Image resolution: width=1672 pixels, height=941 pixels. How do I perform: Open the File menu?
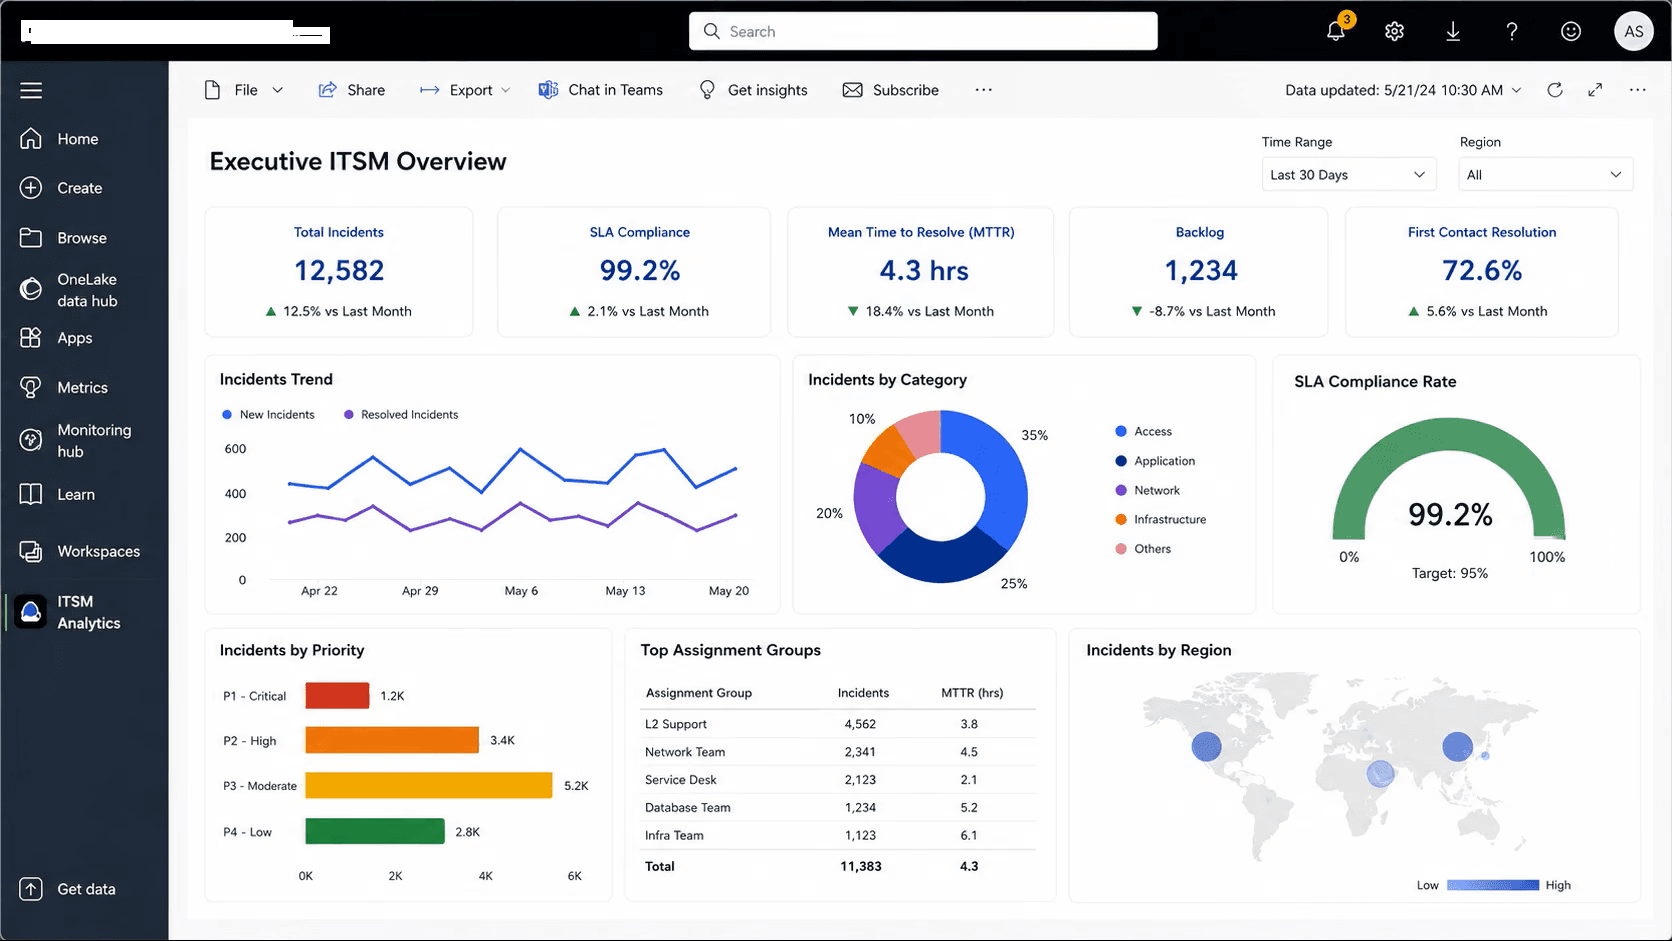coord(244,90)
